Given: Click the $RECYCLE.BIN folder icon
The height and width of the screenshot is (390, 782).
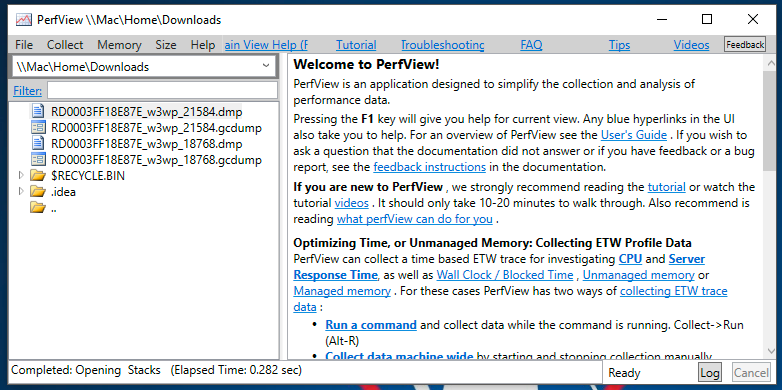Looking at the screenshot, I should 37,176.
